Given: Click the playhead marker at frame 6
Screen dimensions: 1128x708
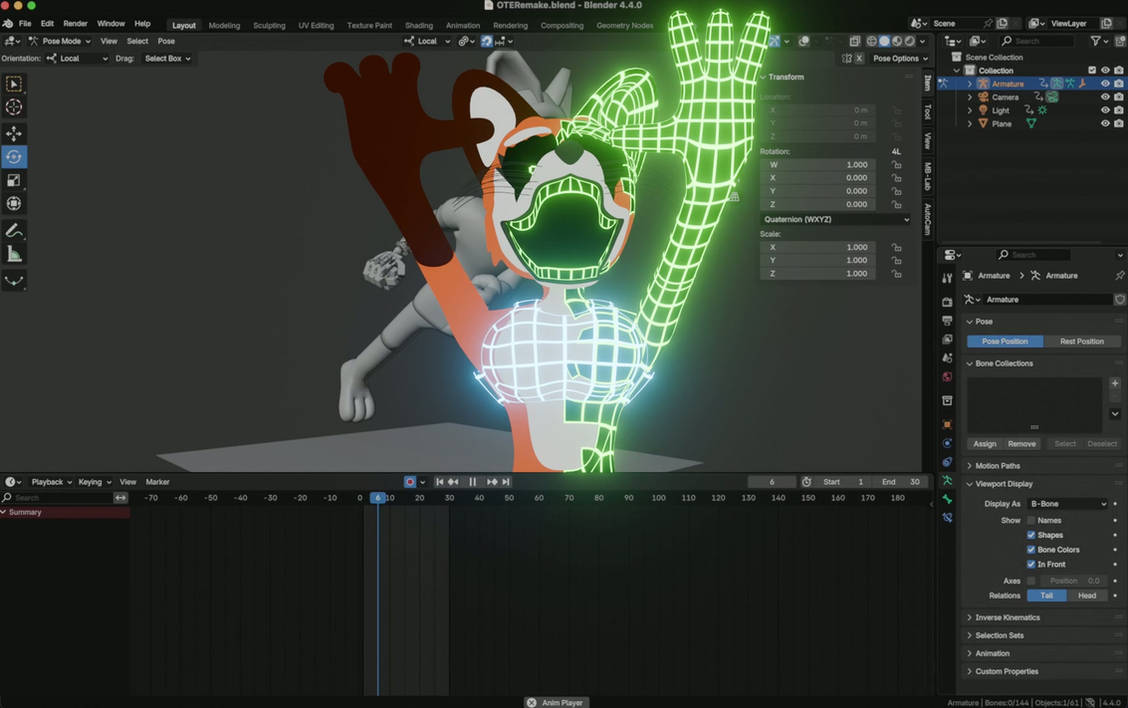Looking at the screenshot, I should point(378,498).
